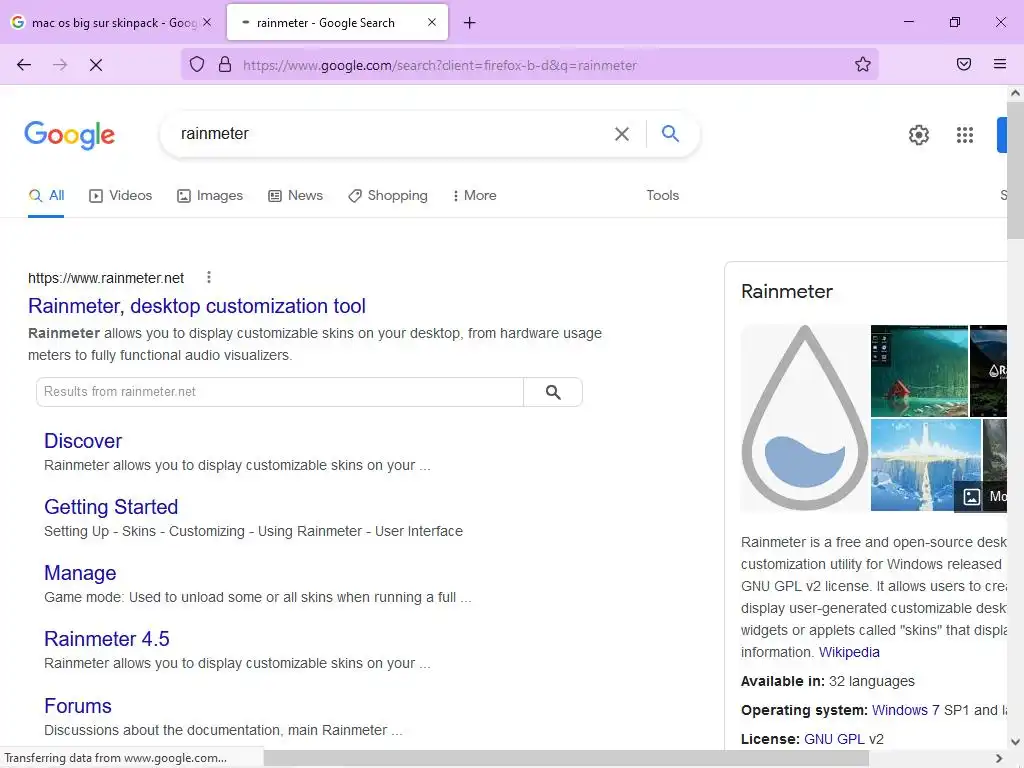
Task: Open the tracking protection shield icon
Action: 197,64
